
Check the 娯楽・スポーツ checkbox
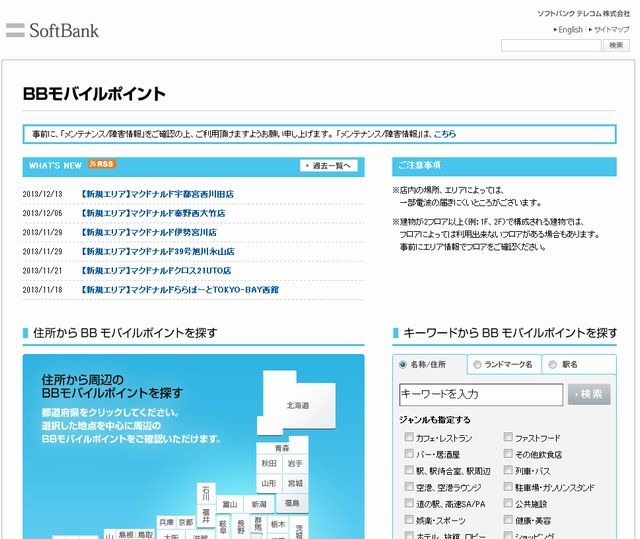[409, 519]
